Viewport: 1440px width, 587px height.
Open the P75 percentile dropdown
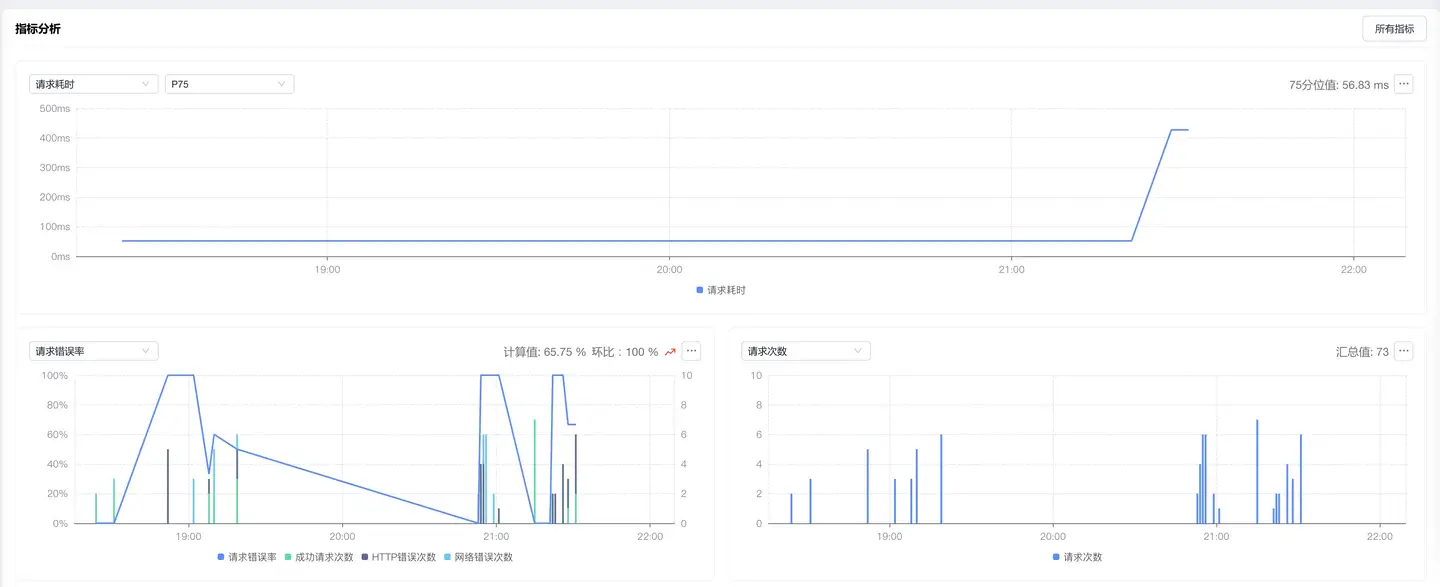(x=229, y=84)
